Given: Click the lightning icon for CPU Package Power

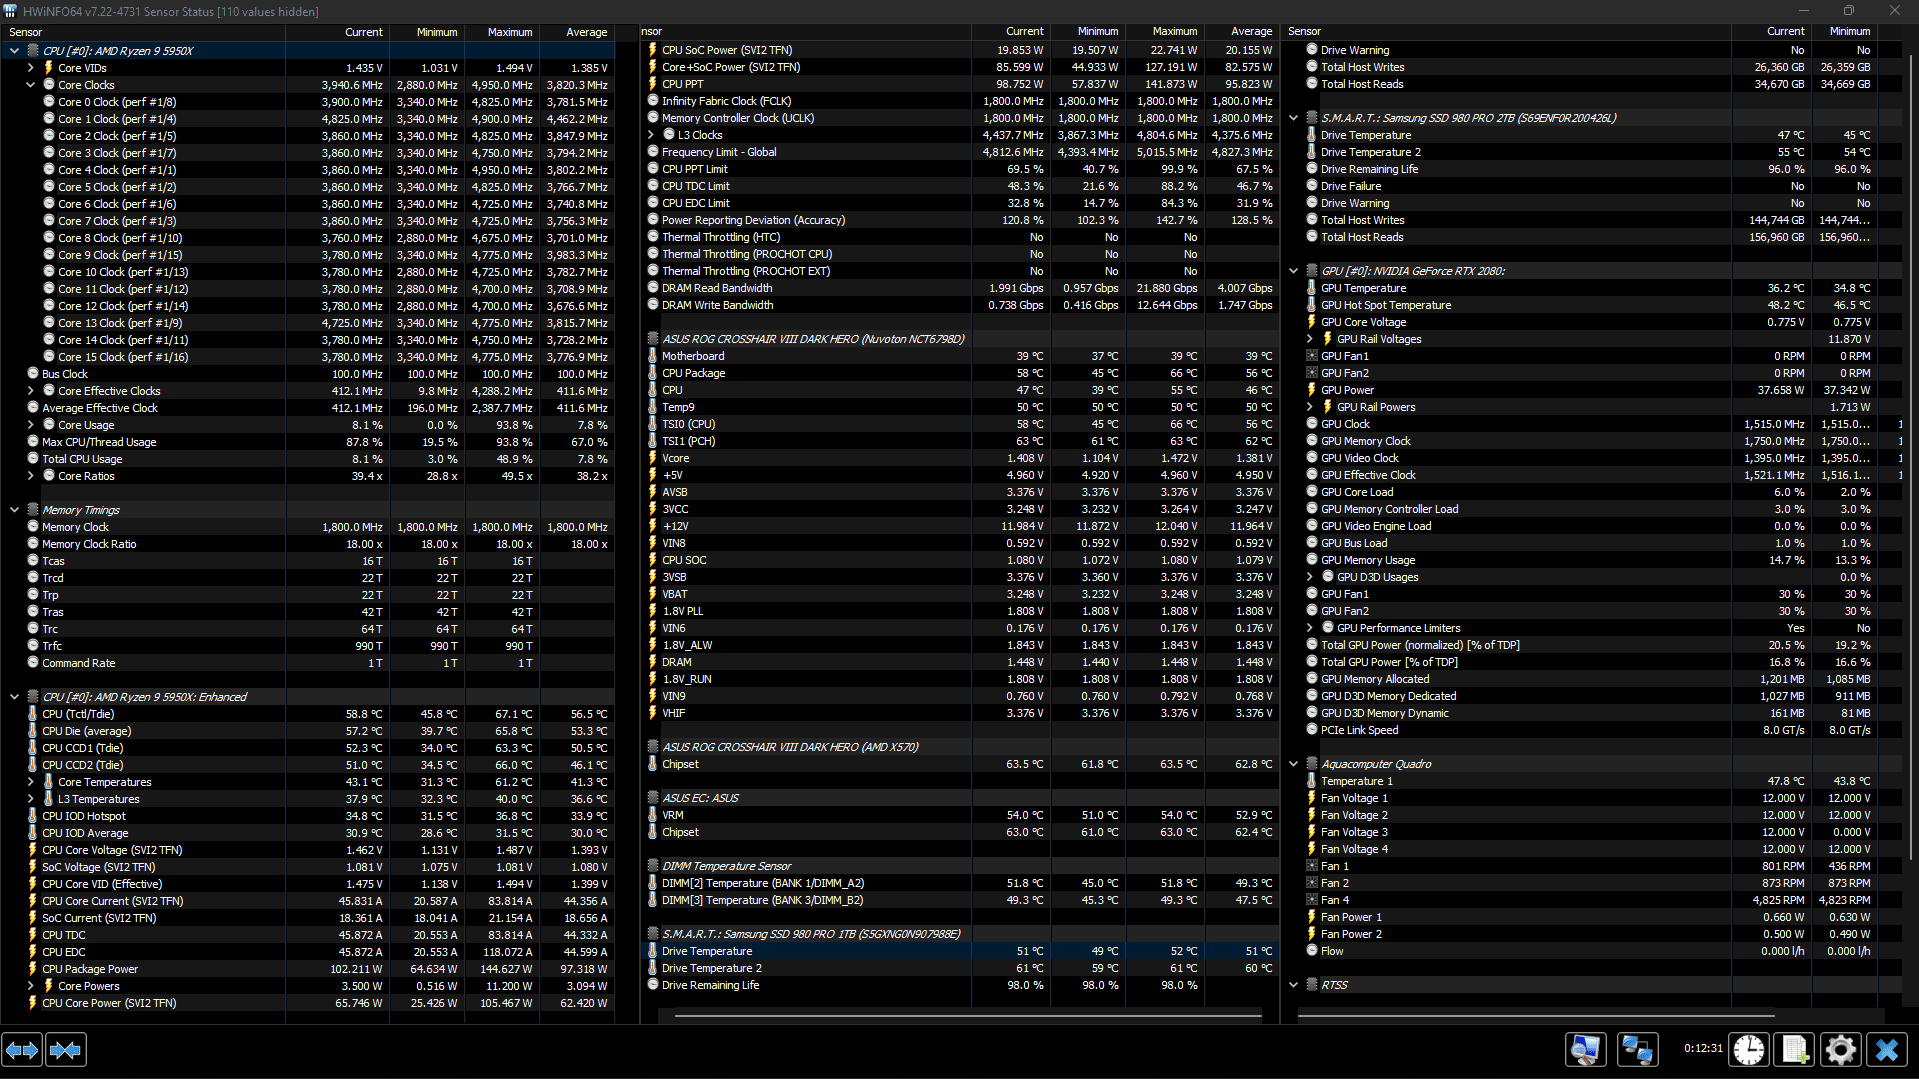Looking at the screenshot, I should [x=33, y=969].
